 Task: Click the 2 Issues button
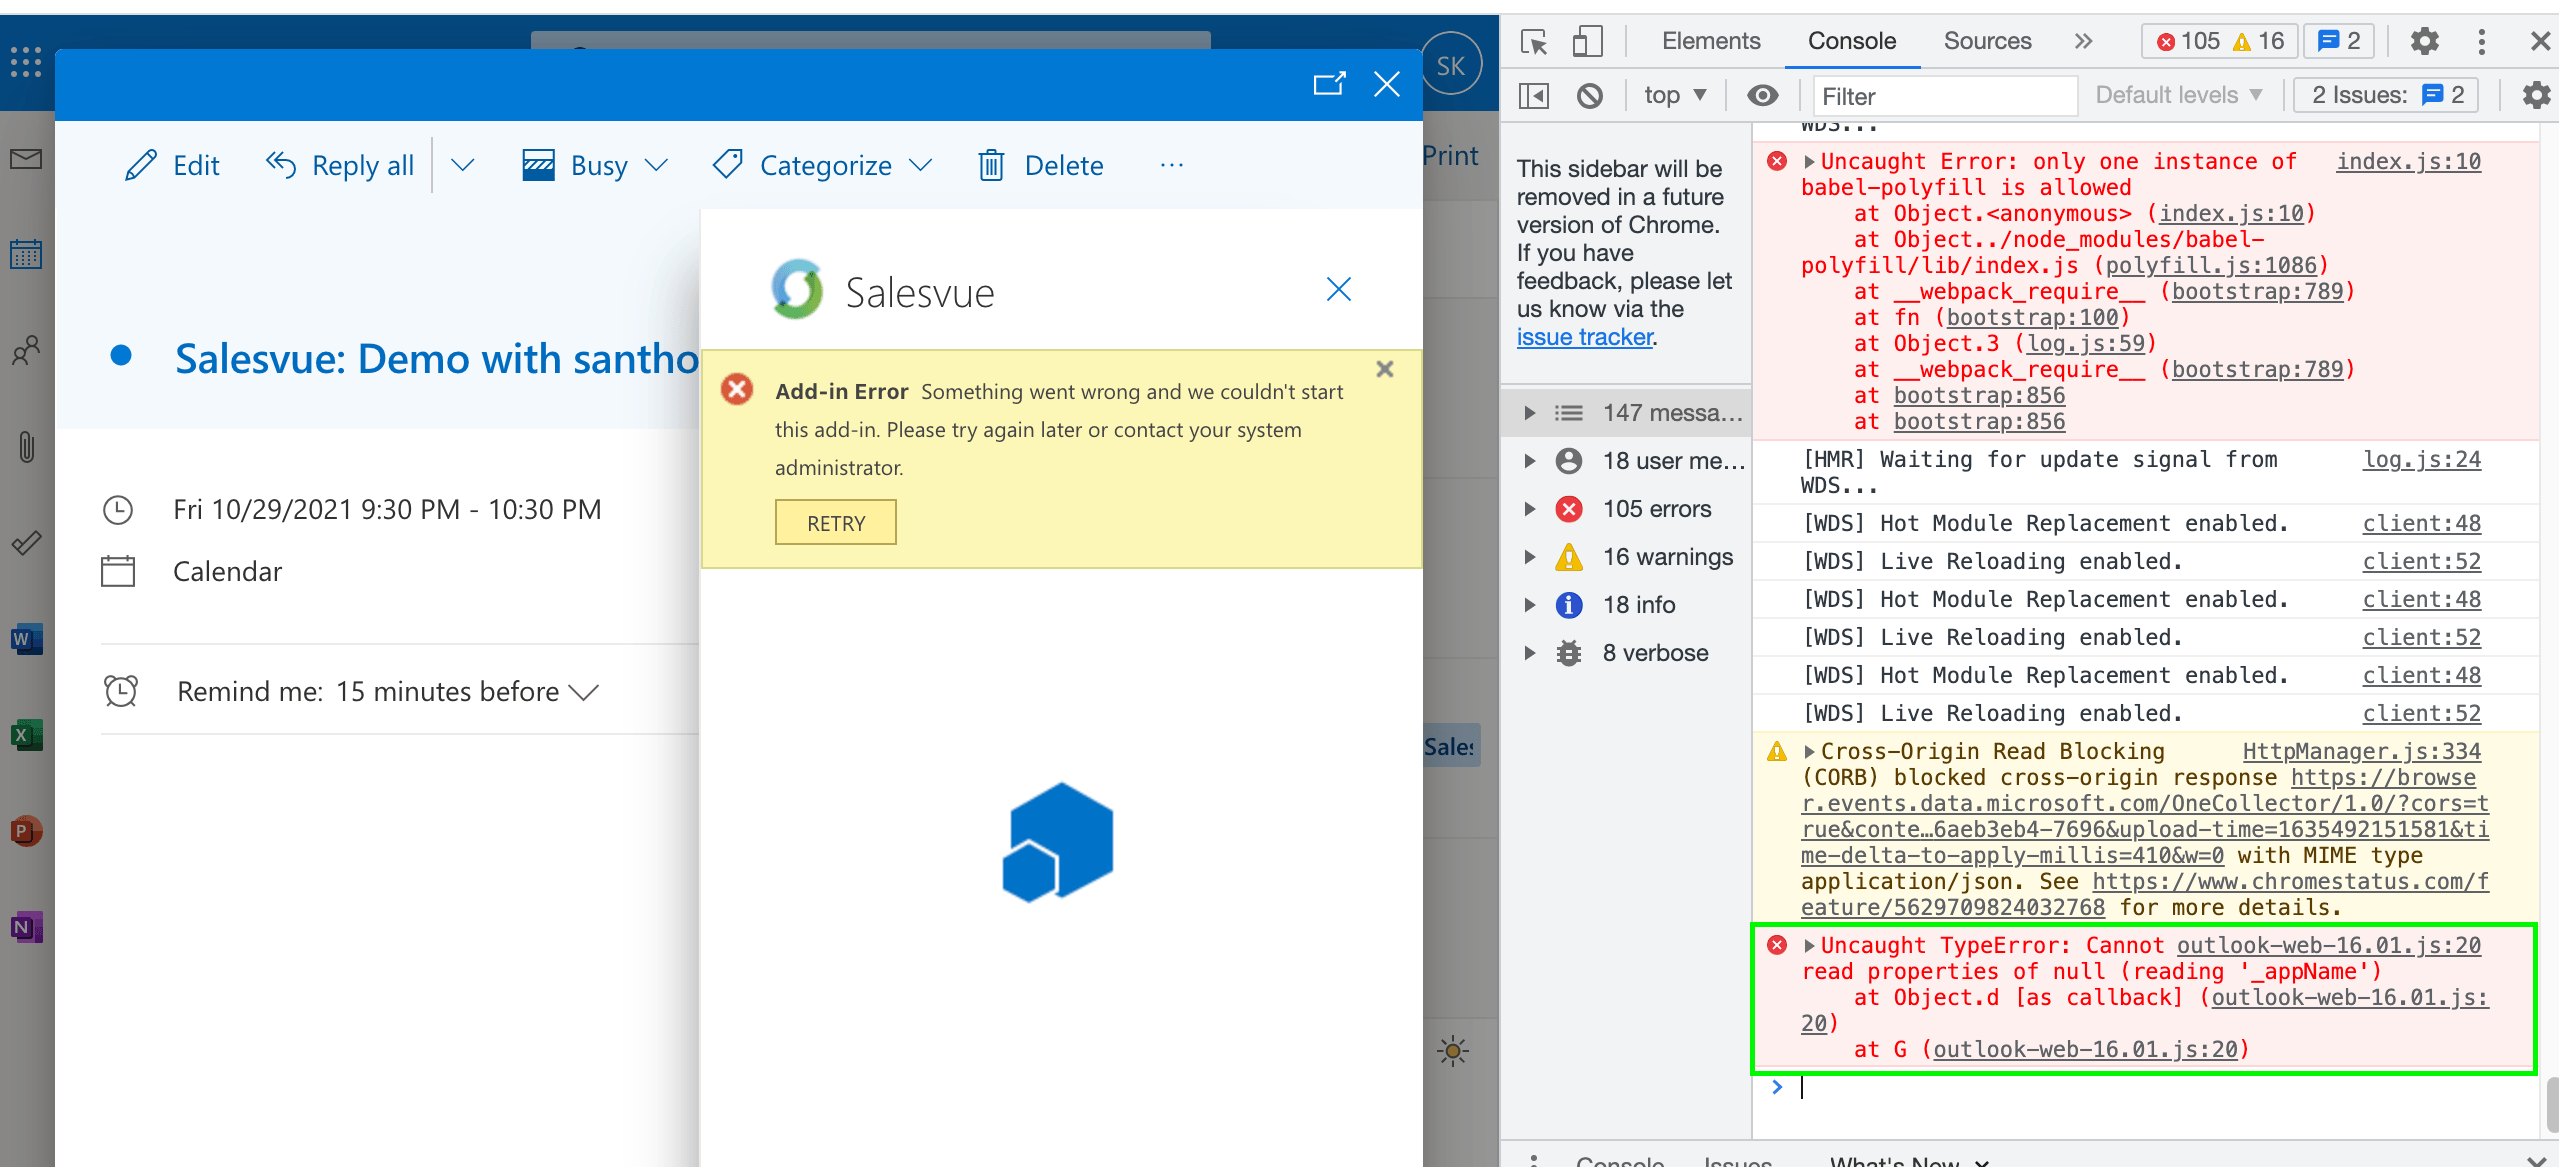[x=2386, y=96]
